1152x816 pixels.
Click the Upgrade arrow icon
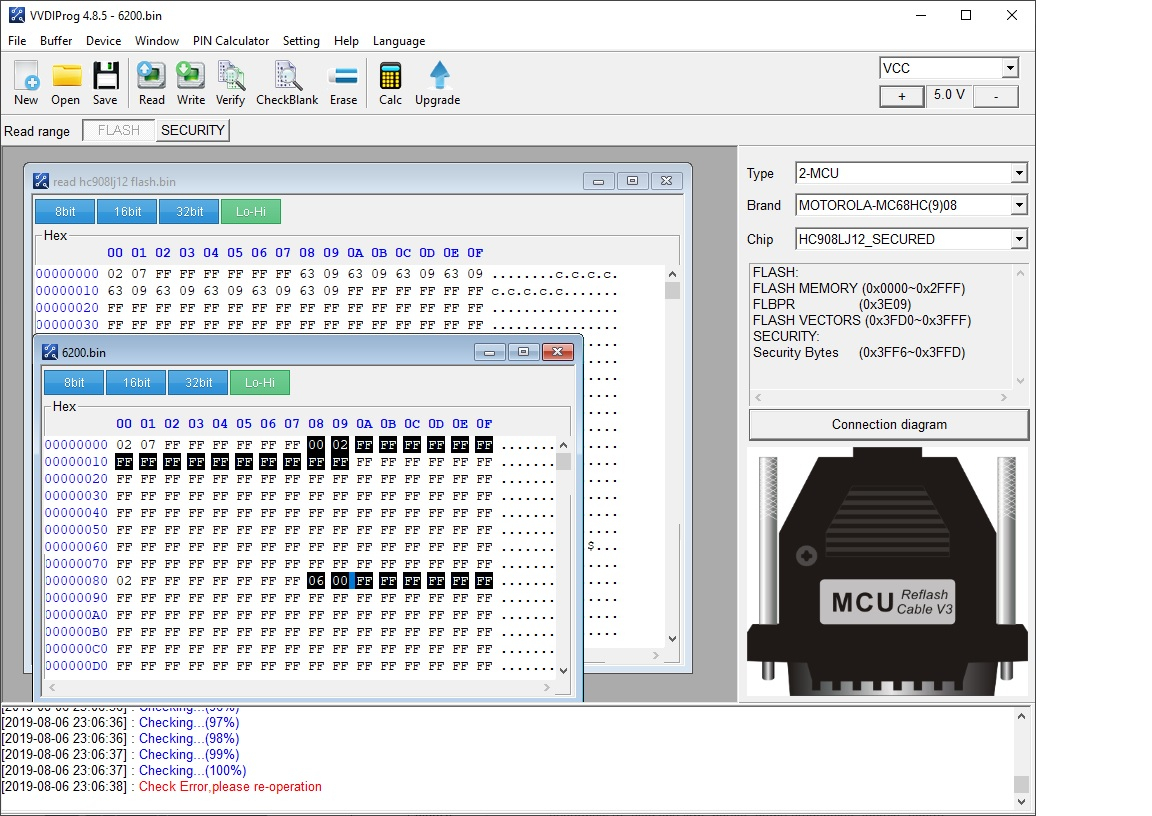coord(438,77)
